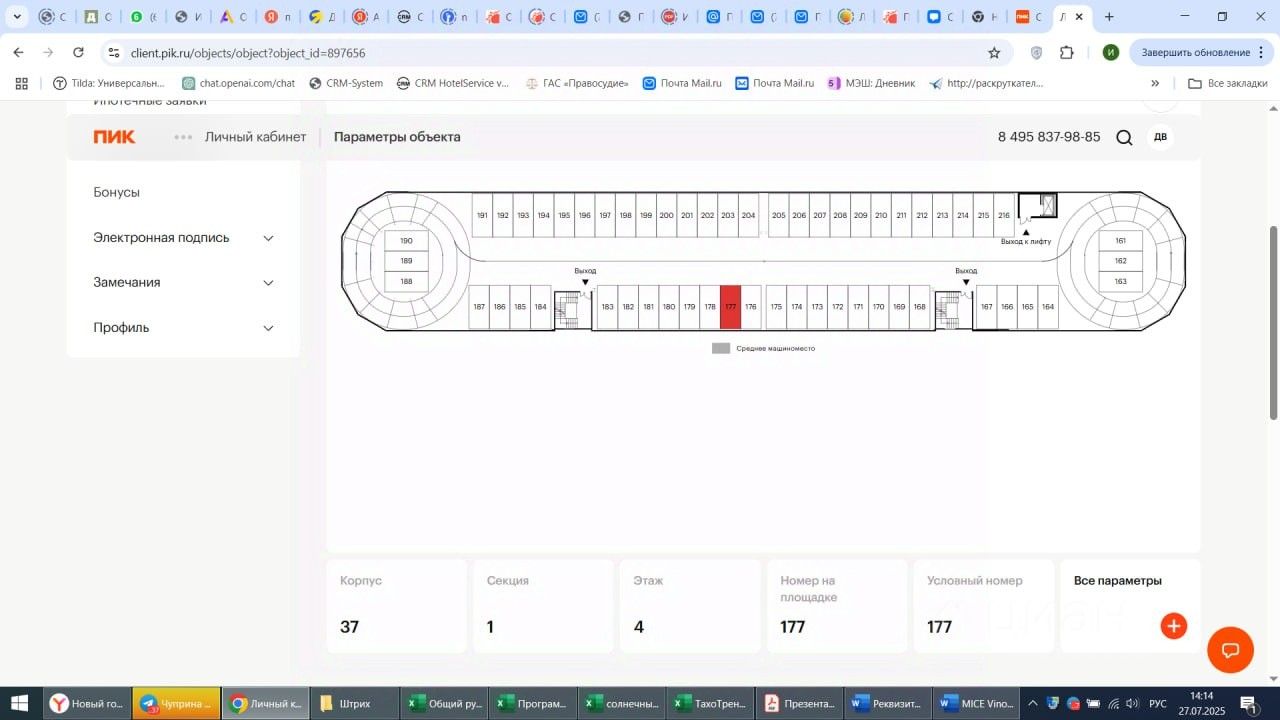Image resolution: width=1280 pixels, height=720 pixels.
Task: Expand the Профиль menu section
Action: (183, 328)
